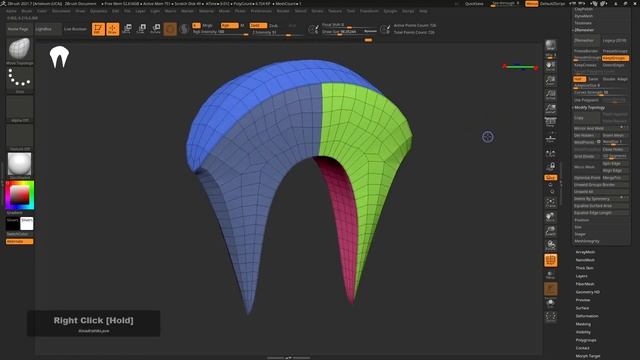
Task: Click the Frame mesh icon
Action: click(551, 202)
